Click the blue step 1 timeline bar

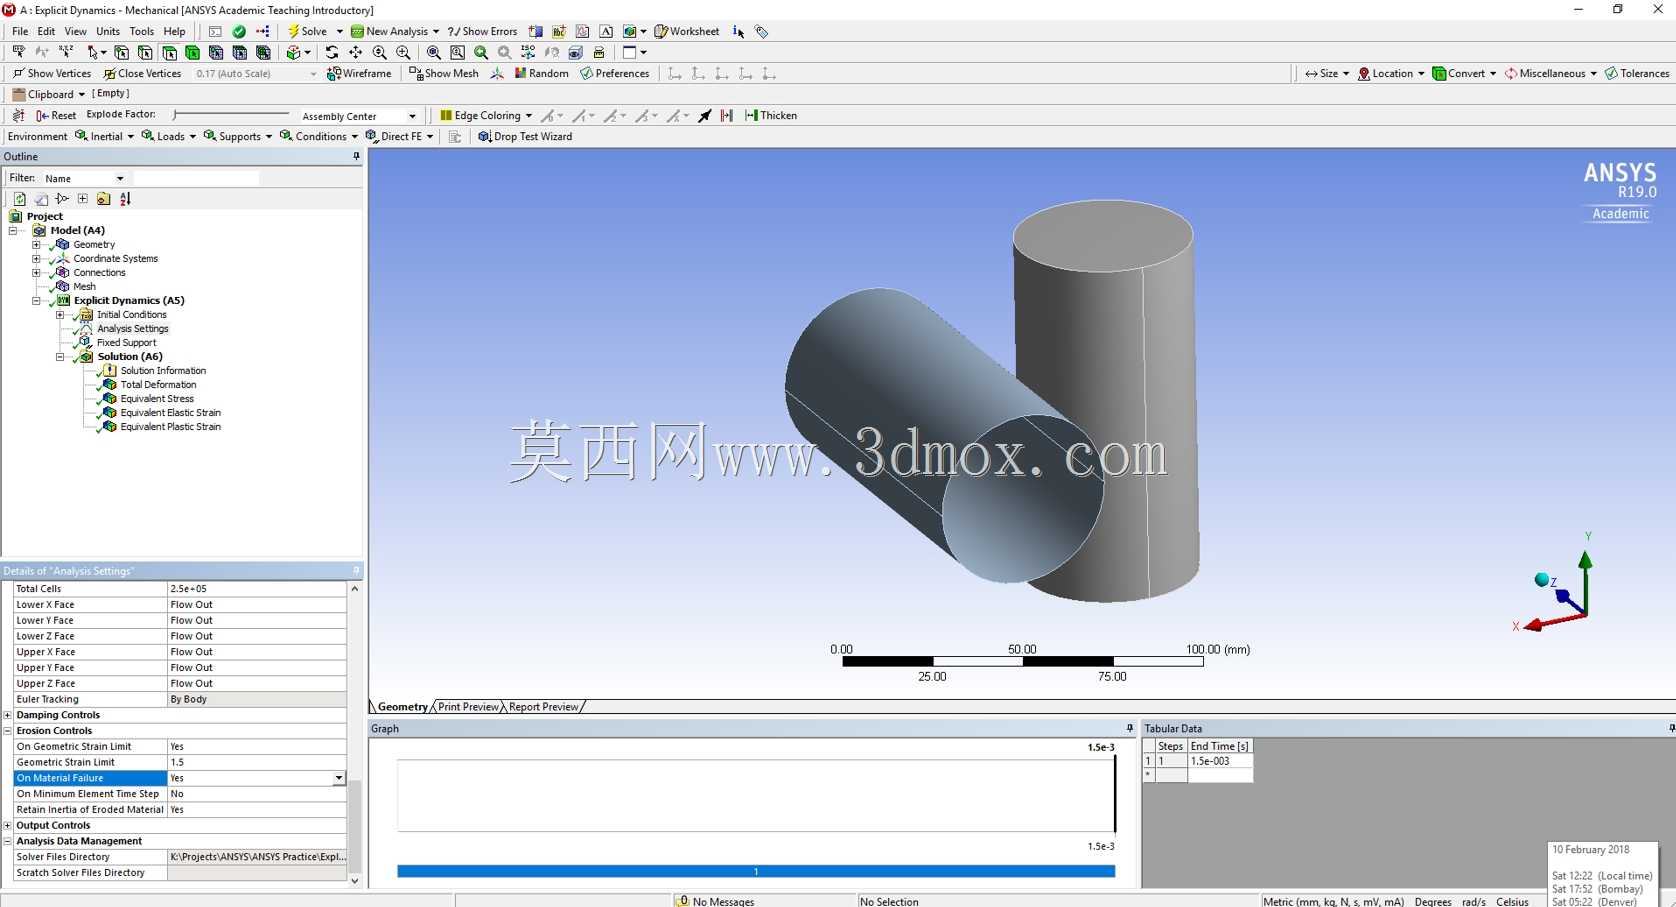point(756,872)
